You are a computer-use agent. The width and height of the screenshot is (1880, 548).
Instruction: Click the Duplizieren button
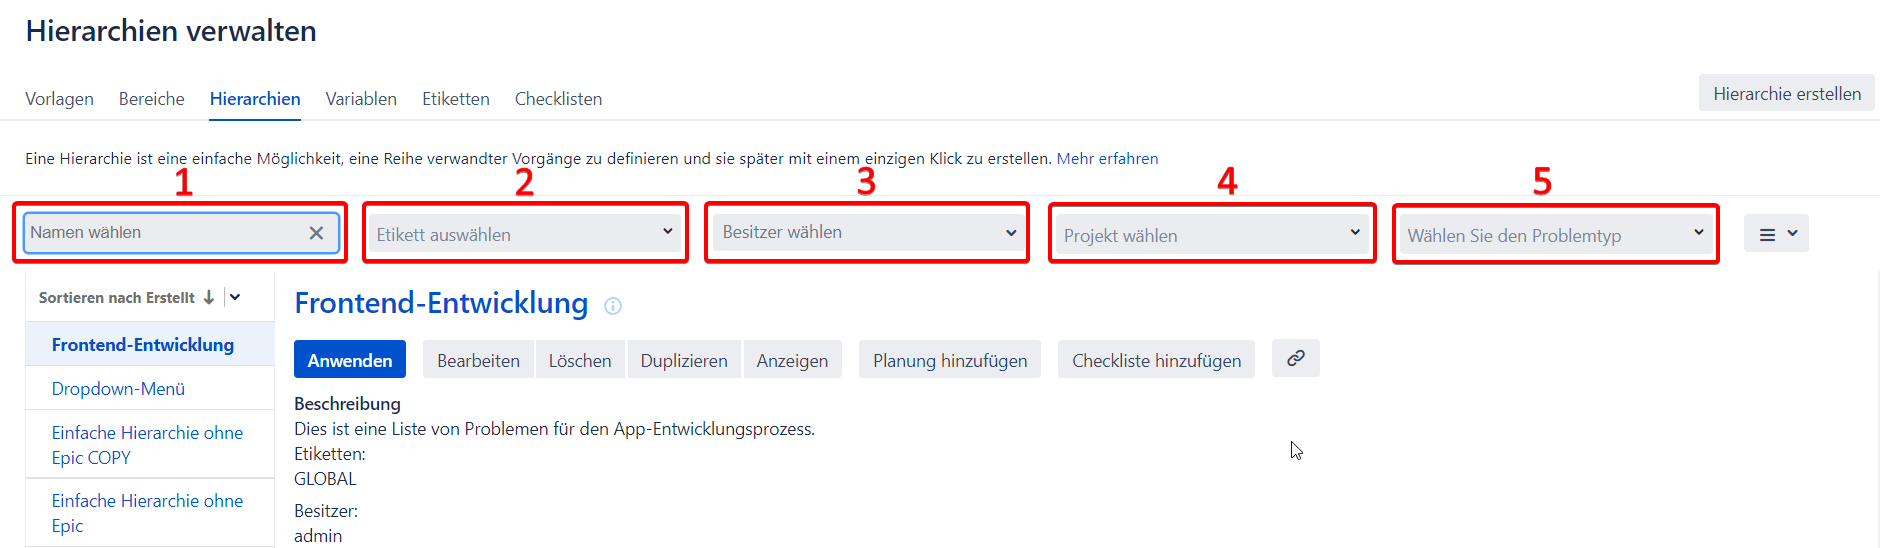(x=684, y=360)
